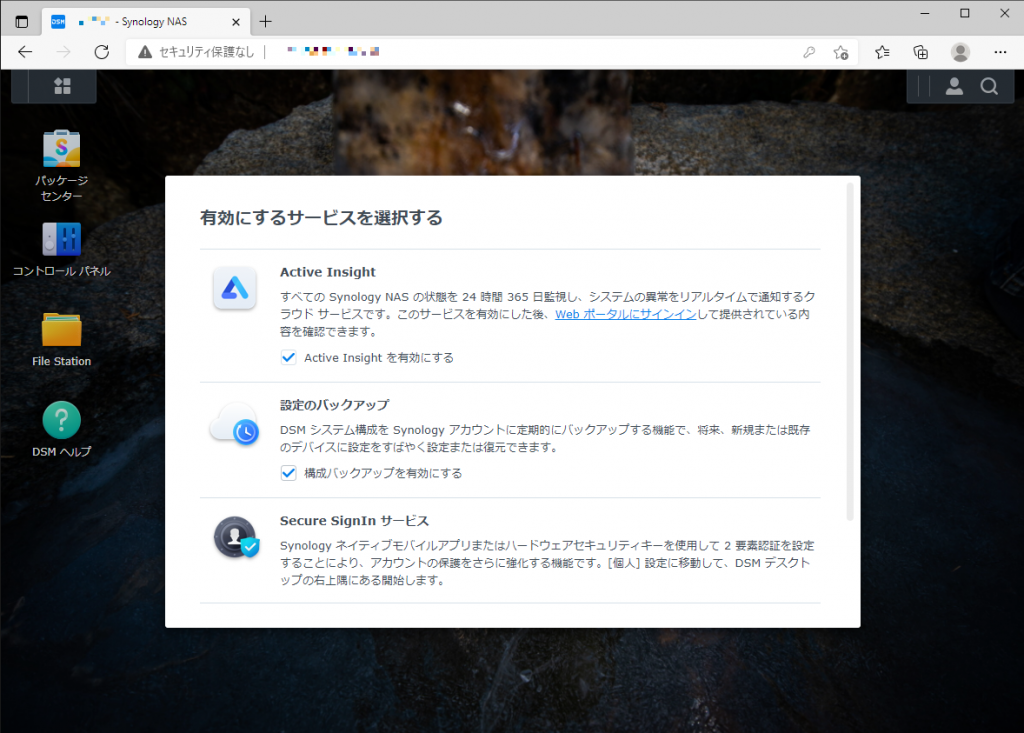Open the browser Collections icon
1024x733 pixels.
tap(921, 52)
